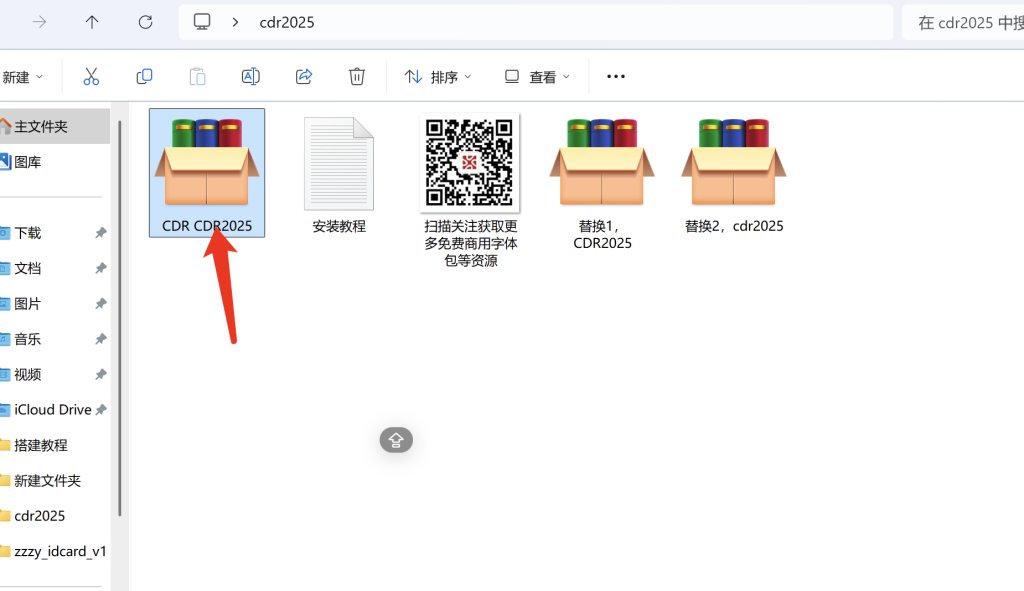Cut the selected file with scissors icon

coord(91,76)
